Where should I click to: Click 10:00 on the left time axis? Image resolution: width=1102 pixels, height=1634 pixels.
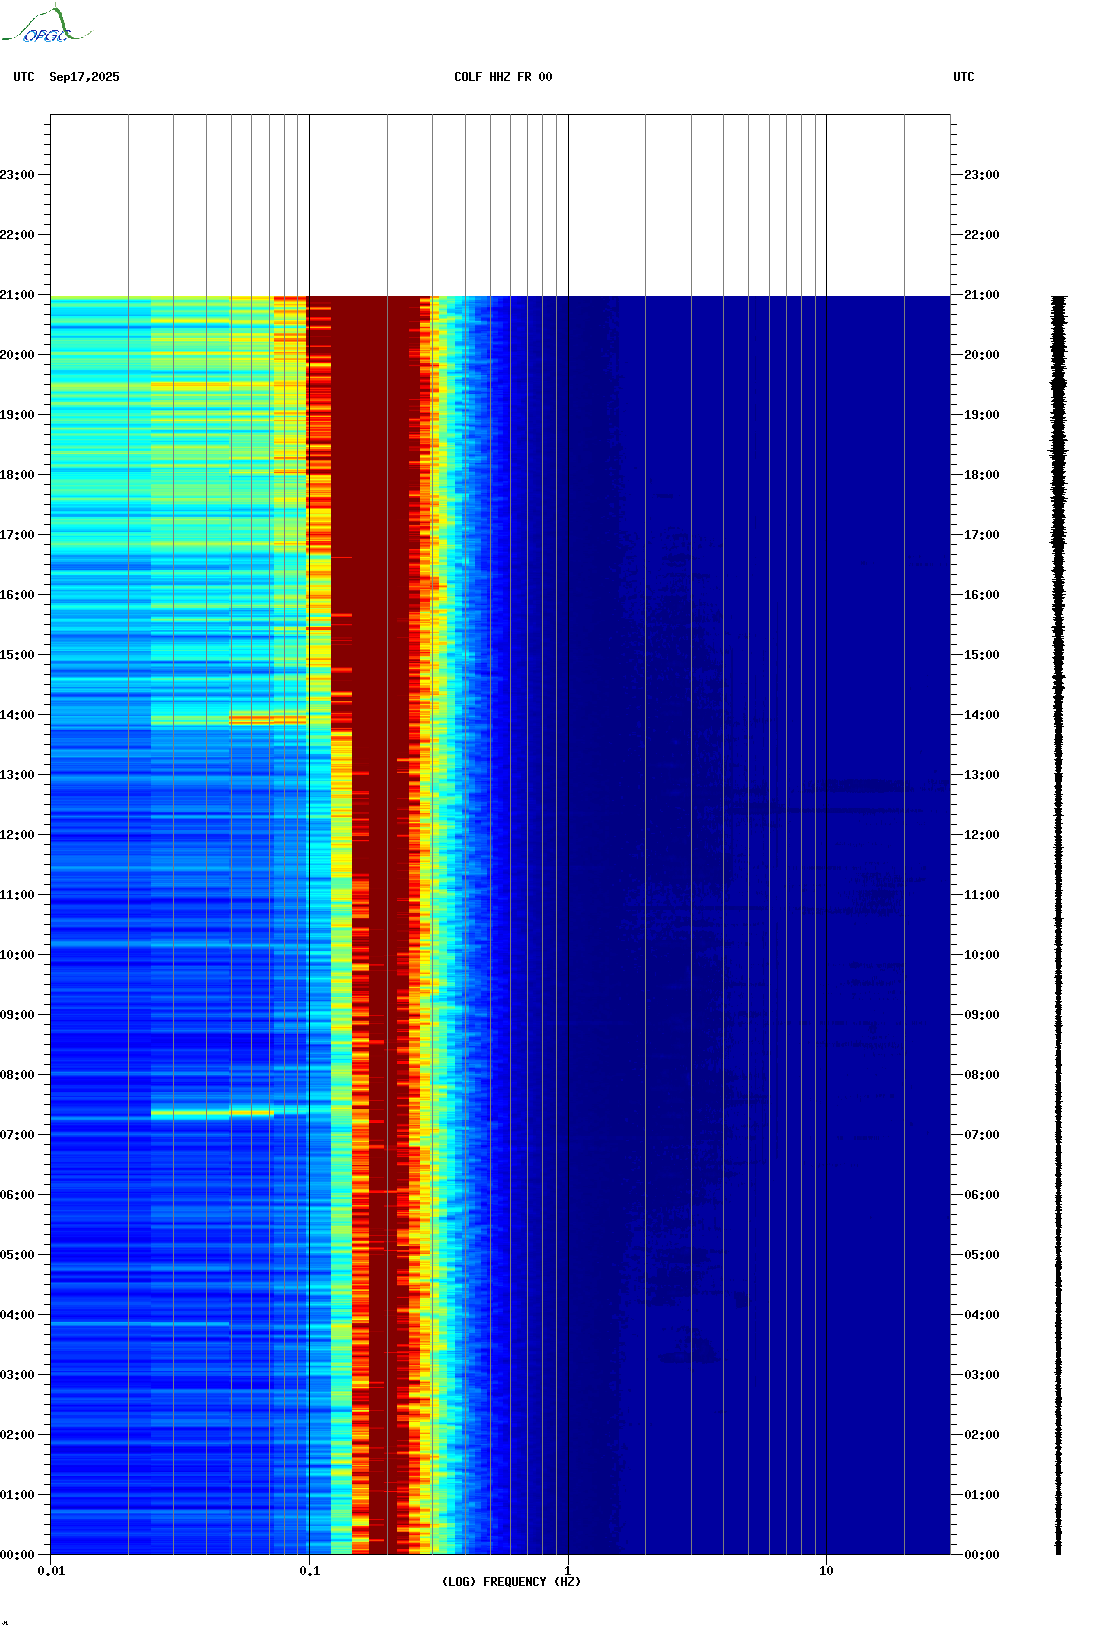17,955
